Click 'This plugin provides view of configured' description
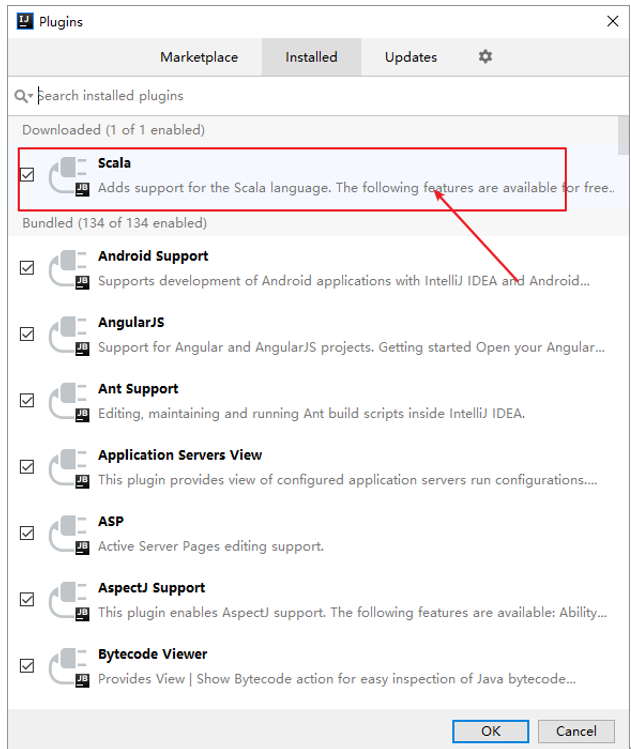Image resolution: width=631 pixels, height=749 pixels. point(348,480)
